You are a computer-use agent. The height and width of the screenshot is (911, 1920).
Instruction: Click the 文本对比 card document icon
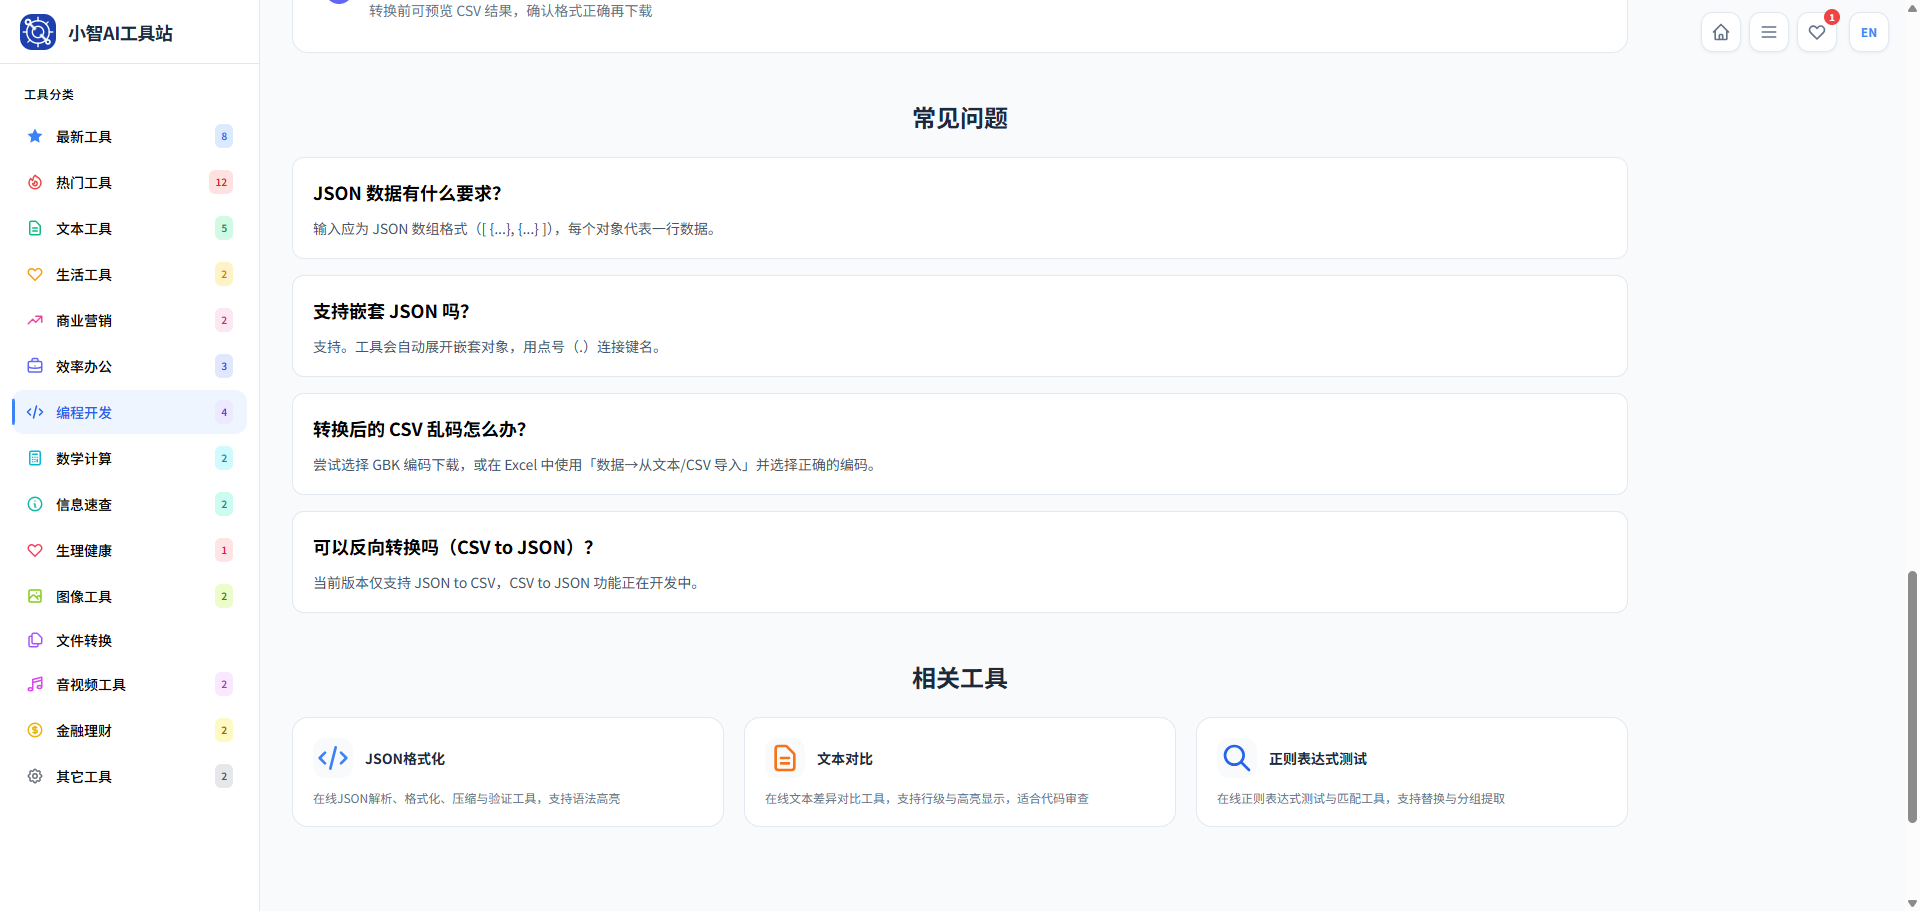[x=785, y=758]
